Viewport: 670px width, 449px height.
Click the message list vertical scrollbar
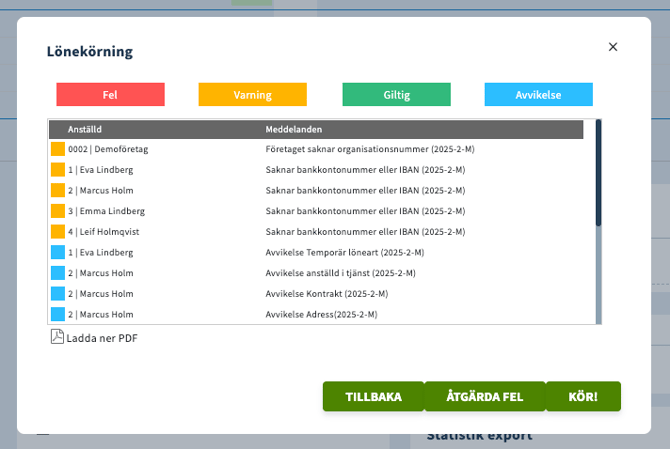point(598,220)
